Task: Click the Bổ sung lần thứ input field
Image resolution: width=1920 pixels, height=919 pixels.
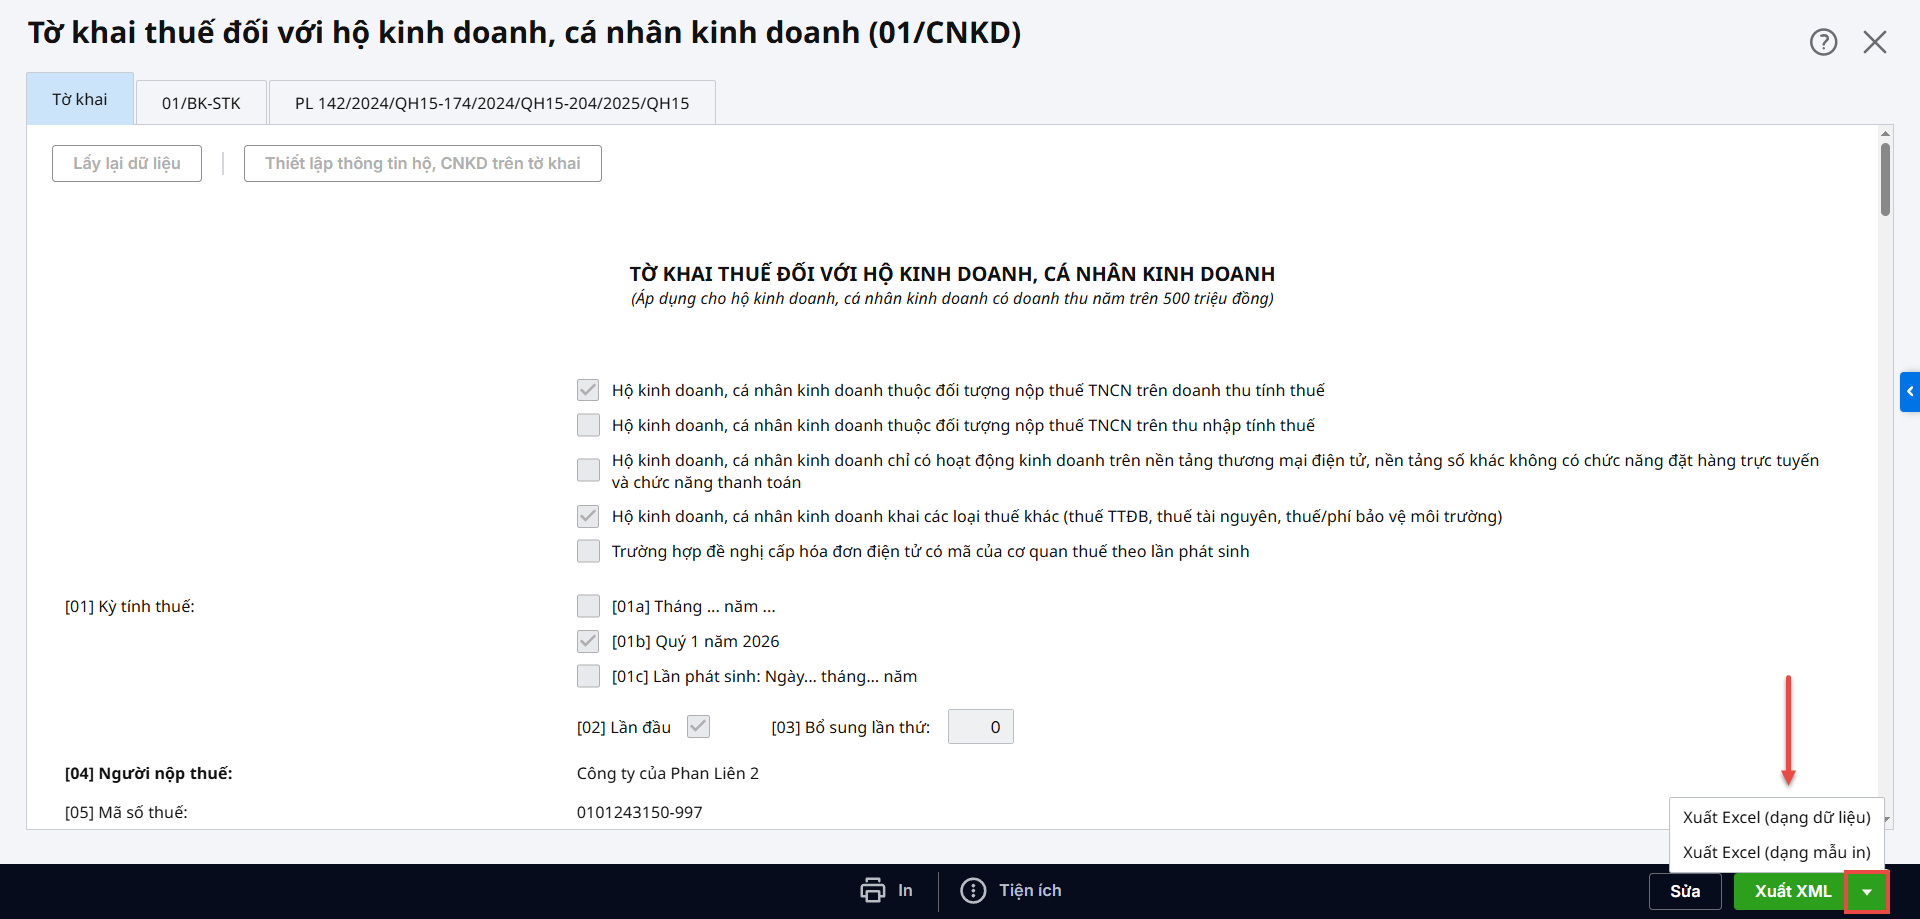Action: point(980,727)
